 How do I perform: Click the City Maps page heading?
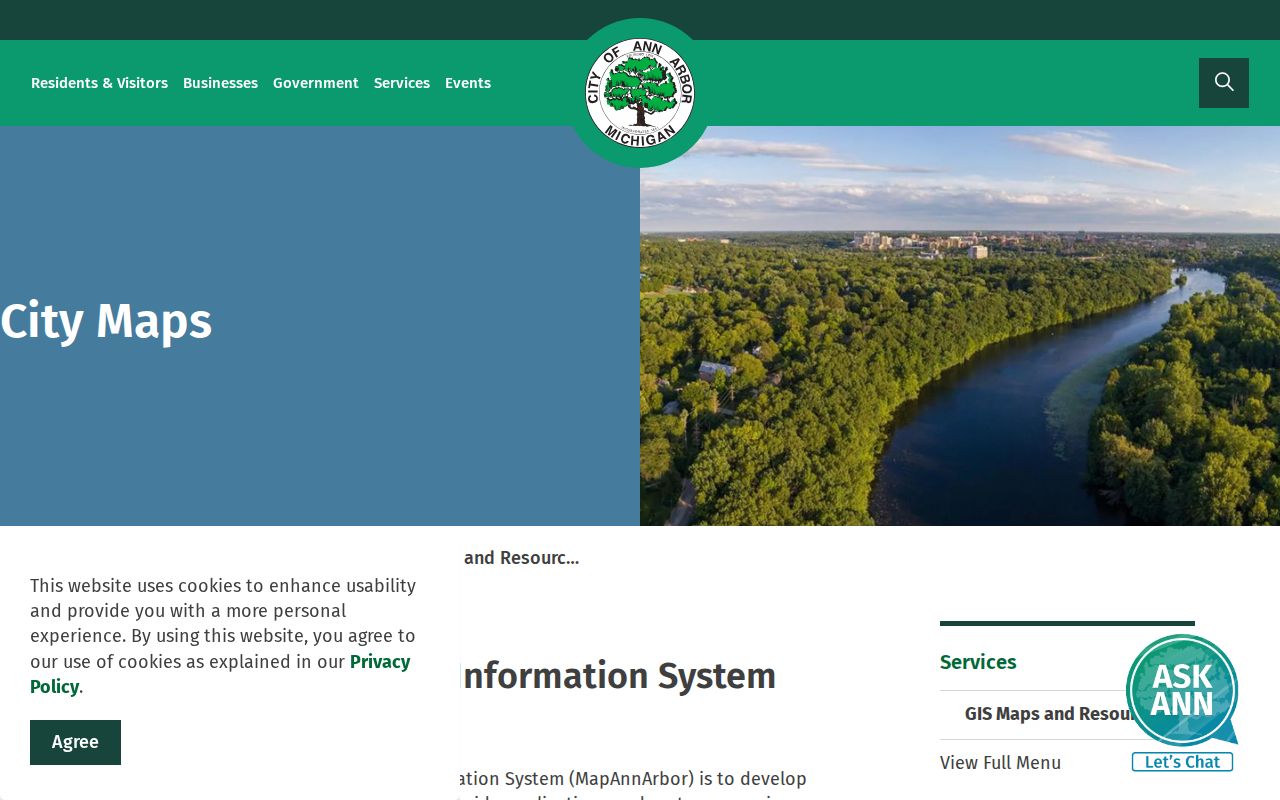coord(106,321)
